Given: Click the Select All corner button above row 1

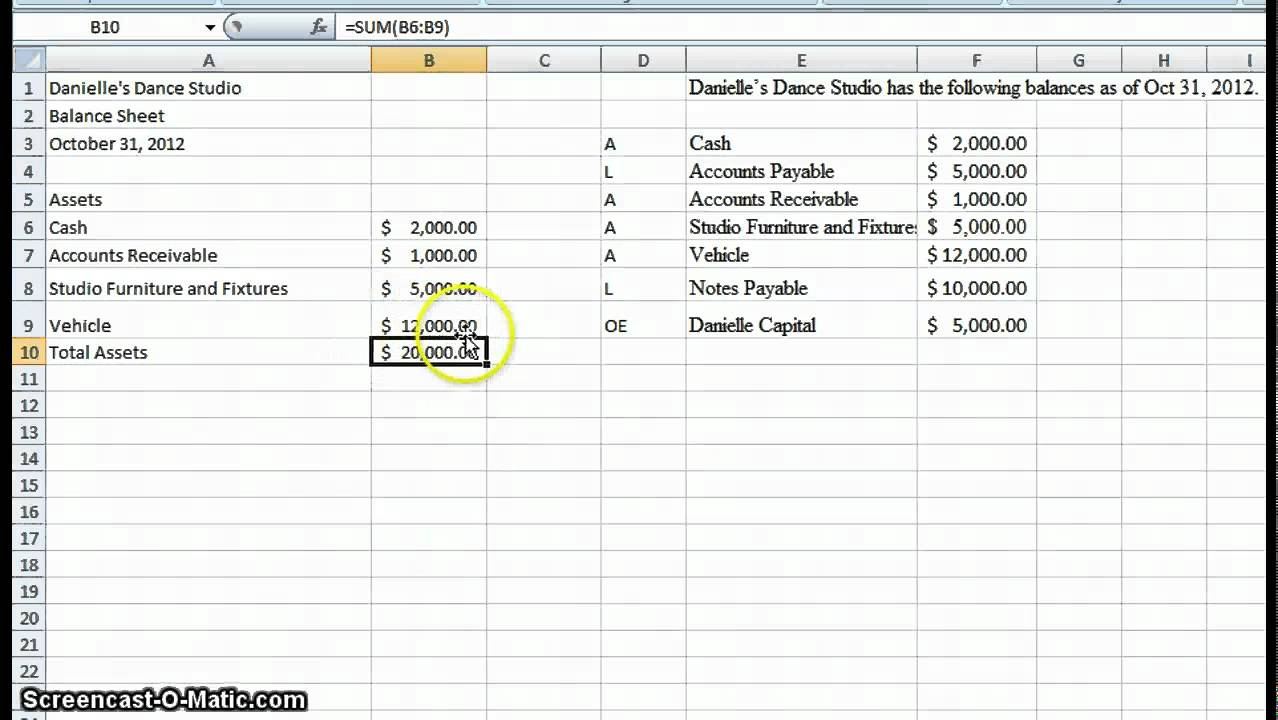Looking at the screenshot, I should tap(29, 60).
